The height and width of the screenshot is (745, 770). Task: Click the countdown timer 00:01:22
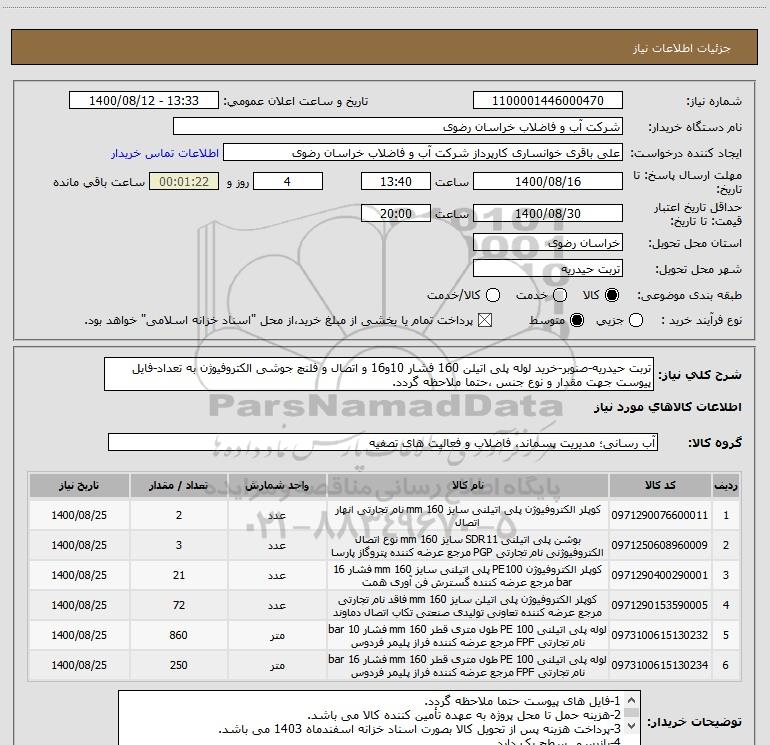click(x=184, y=181)
